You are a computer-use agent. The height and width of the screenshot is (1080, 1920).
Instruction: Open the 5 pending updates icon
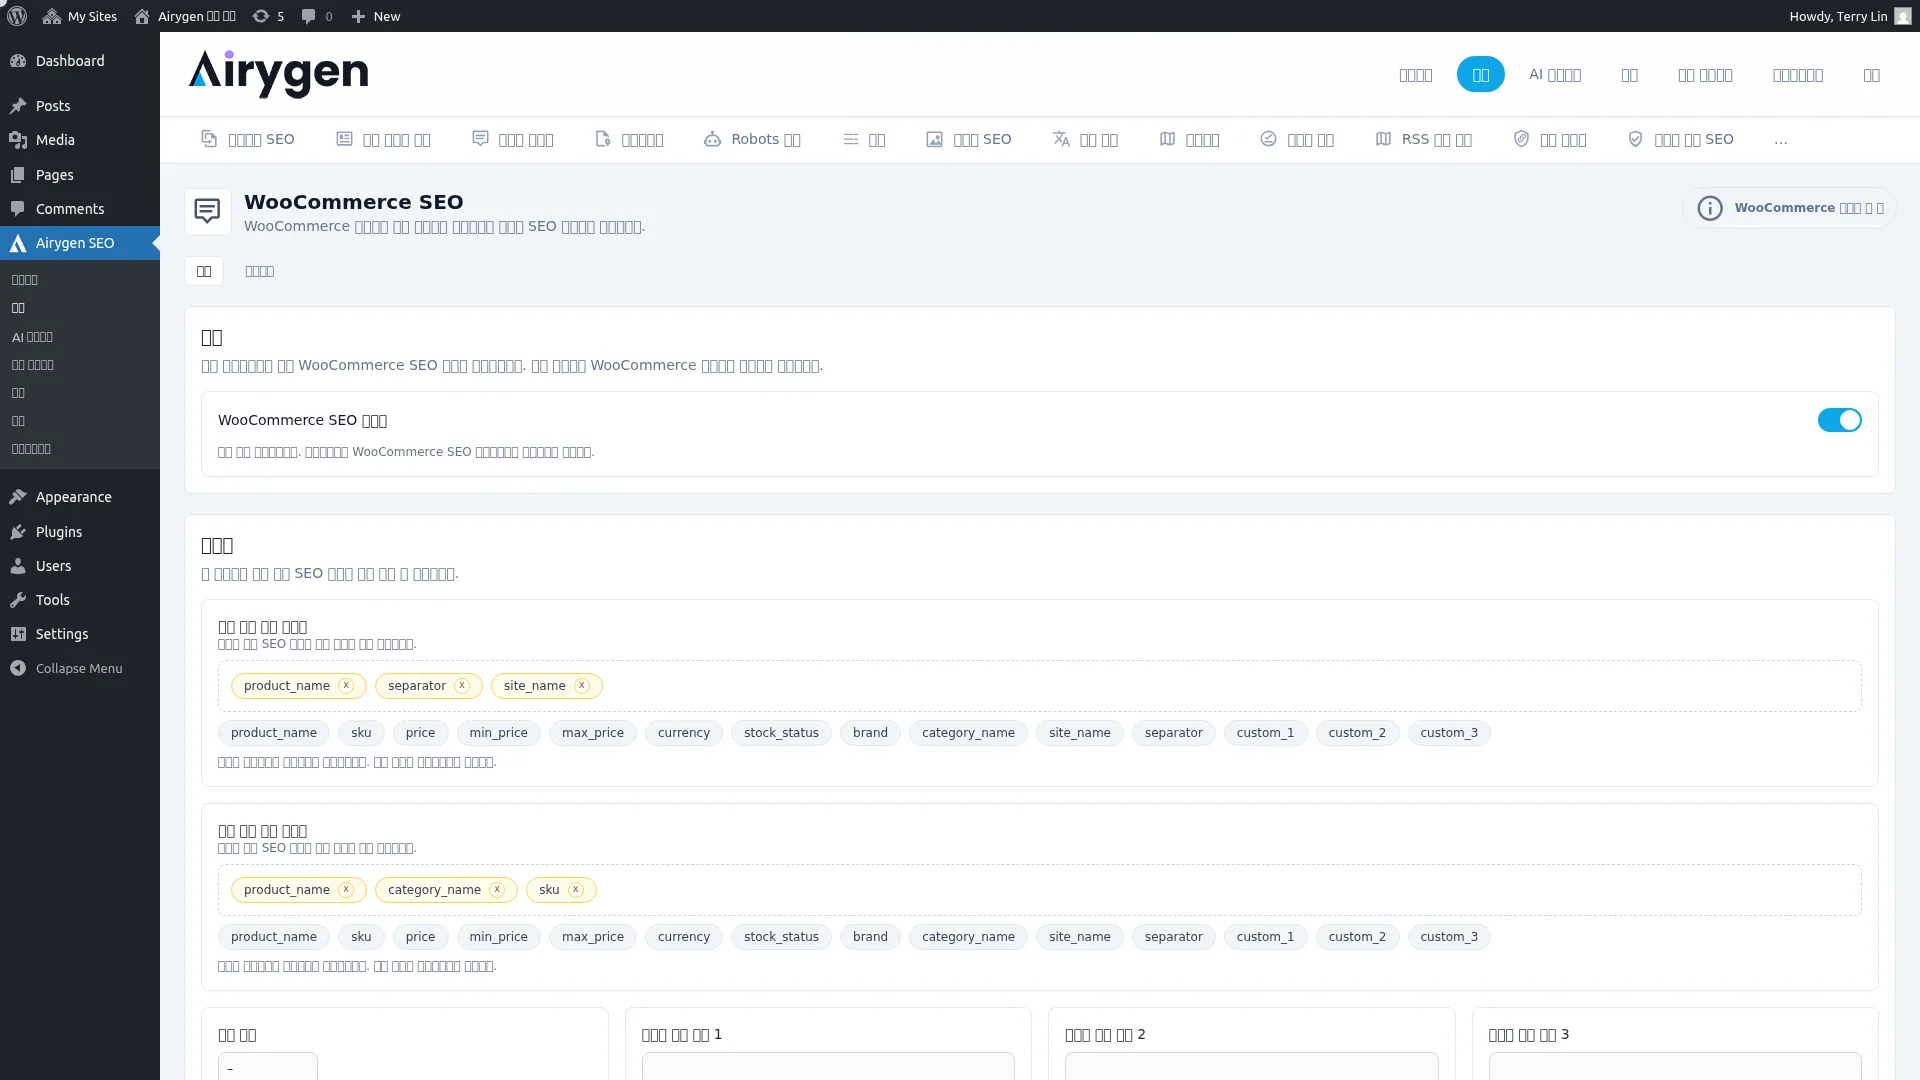tap(268, 16)
